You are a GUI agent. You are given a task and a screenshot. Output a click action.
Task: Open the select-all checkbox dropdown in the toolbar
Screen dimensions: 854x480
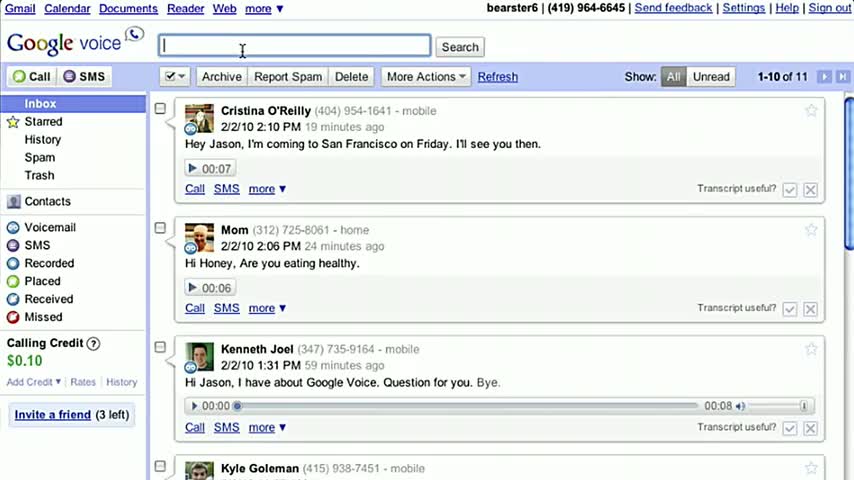point(175,77)
